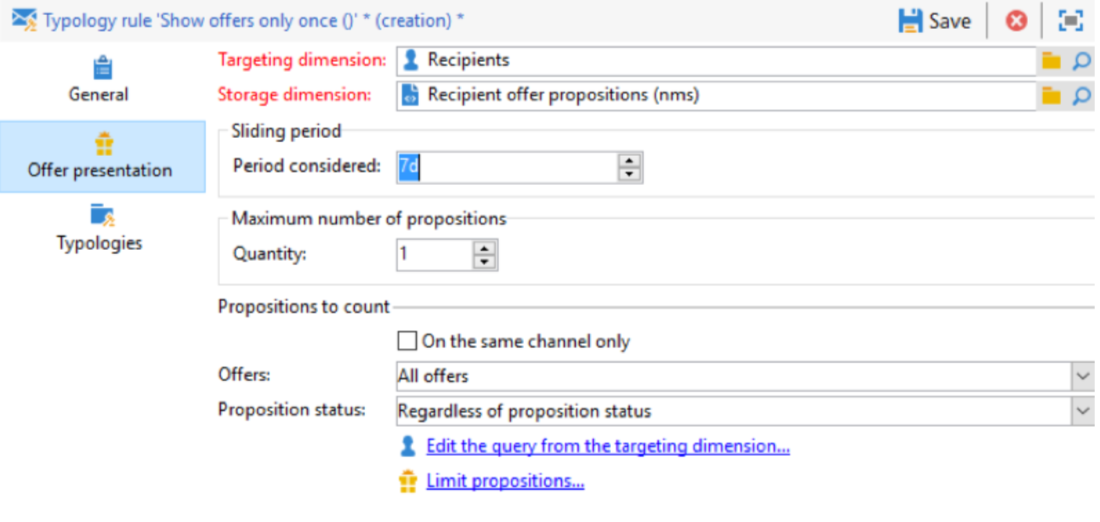The image size is (1100, 522).
Task: Increase Quantity with the up arrow
Action: pyautogui.click(x=484, y=248)
